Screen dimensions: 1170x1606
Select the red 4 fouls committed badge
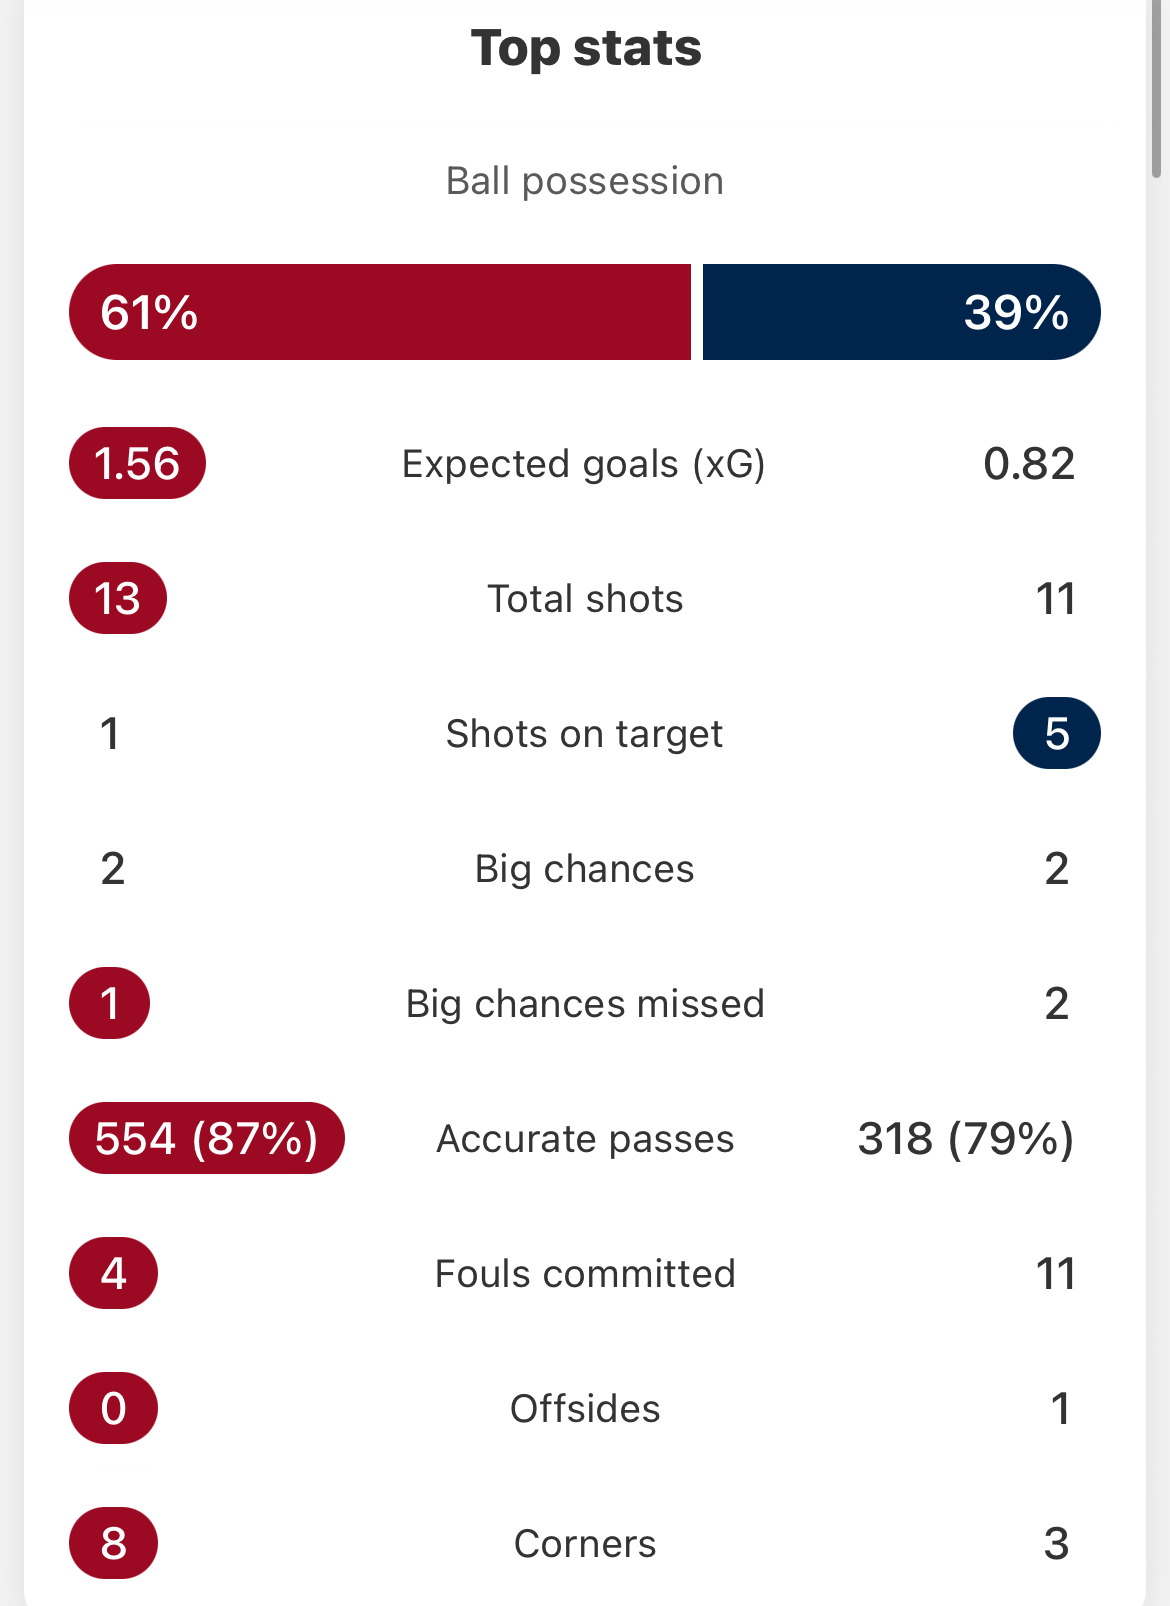113,1273
